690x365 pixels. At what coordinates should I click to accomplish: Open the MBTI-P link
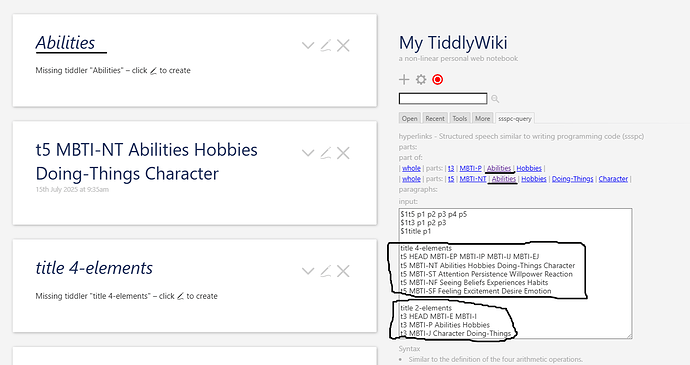pyautogui.click(x=470, y=168)
